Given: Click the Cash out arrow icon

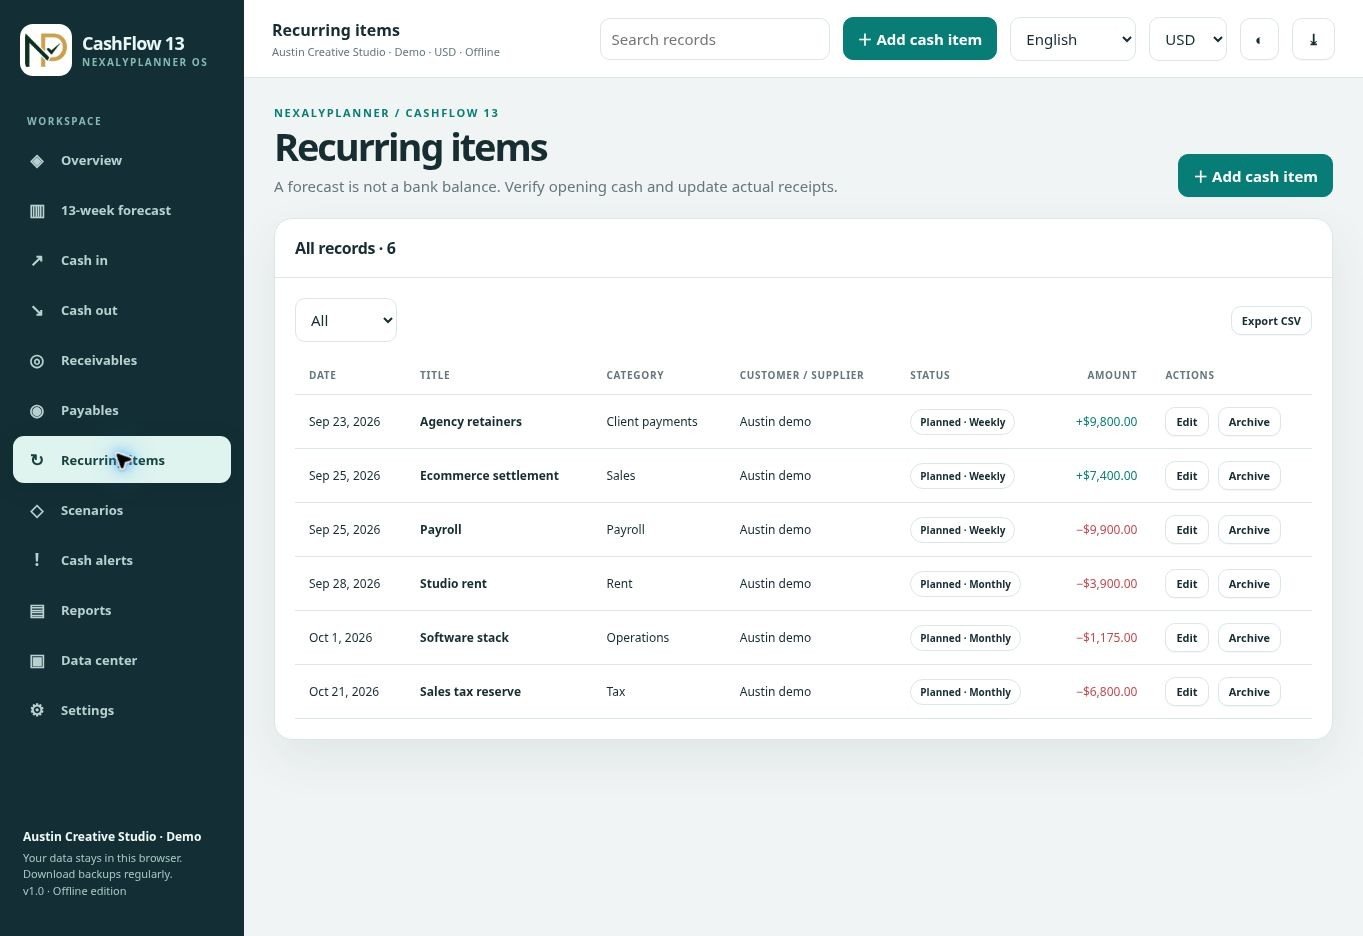Looking at the screenshot, I should [x=37, y=311].
